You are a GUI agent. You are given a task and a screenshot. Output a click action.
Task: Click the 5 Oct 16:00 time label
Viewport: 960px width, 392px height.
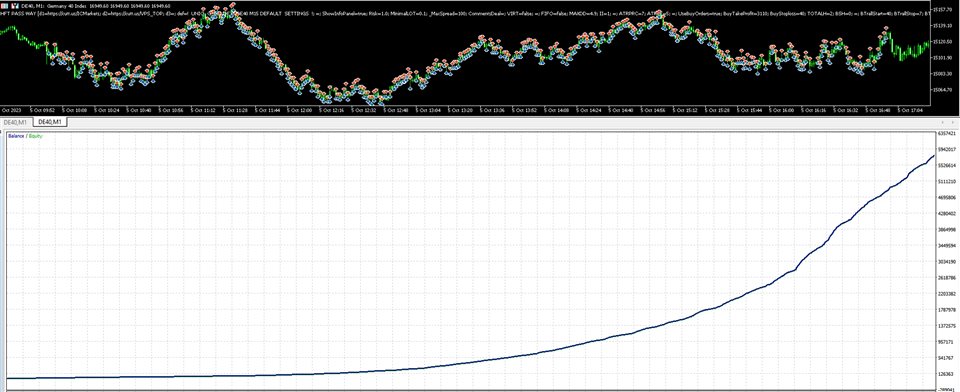coord(782,110)
